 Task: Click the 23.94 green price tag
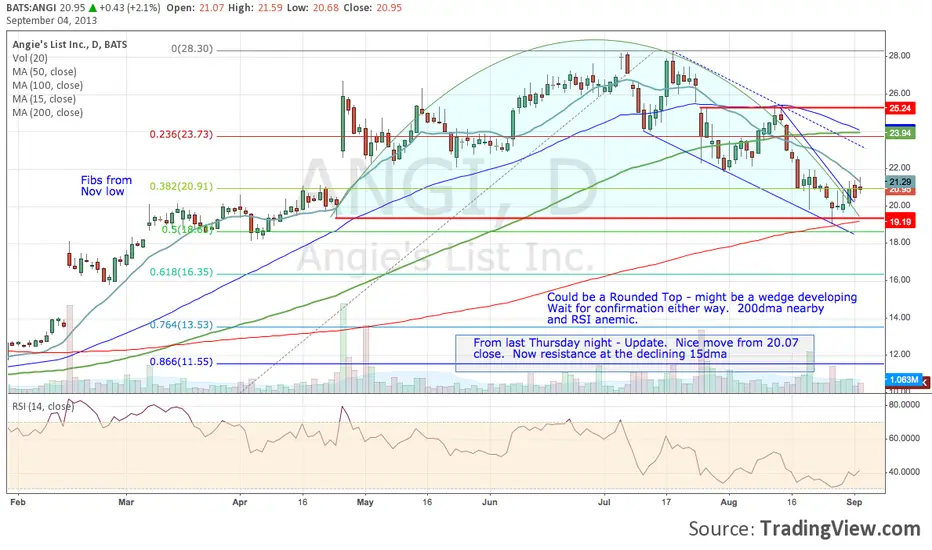900,133
